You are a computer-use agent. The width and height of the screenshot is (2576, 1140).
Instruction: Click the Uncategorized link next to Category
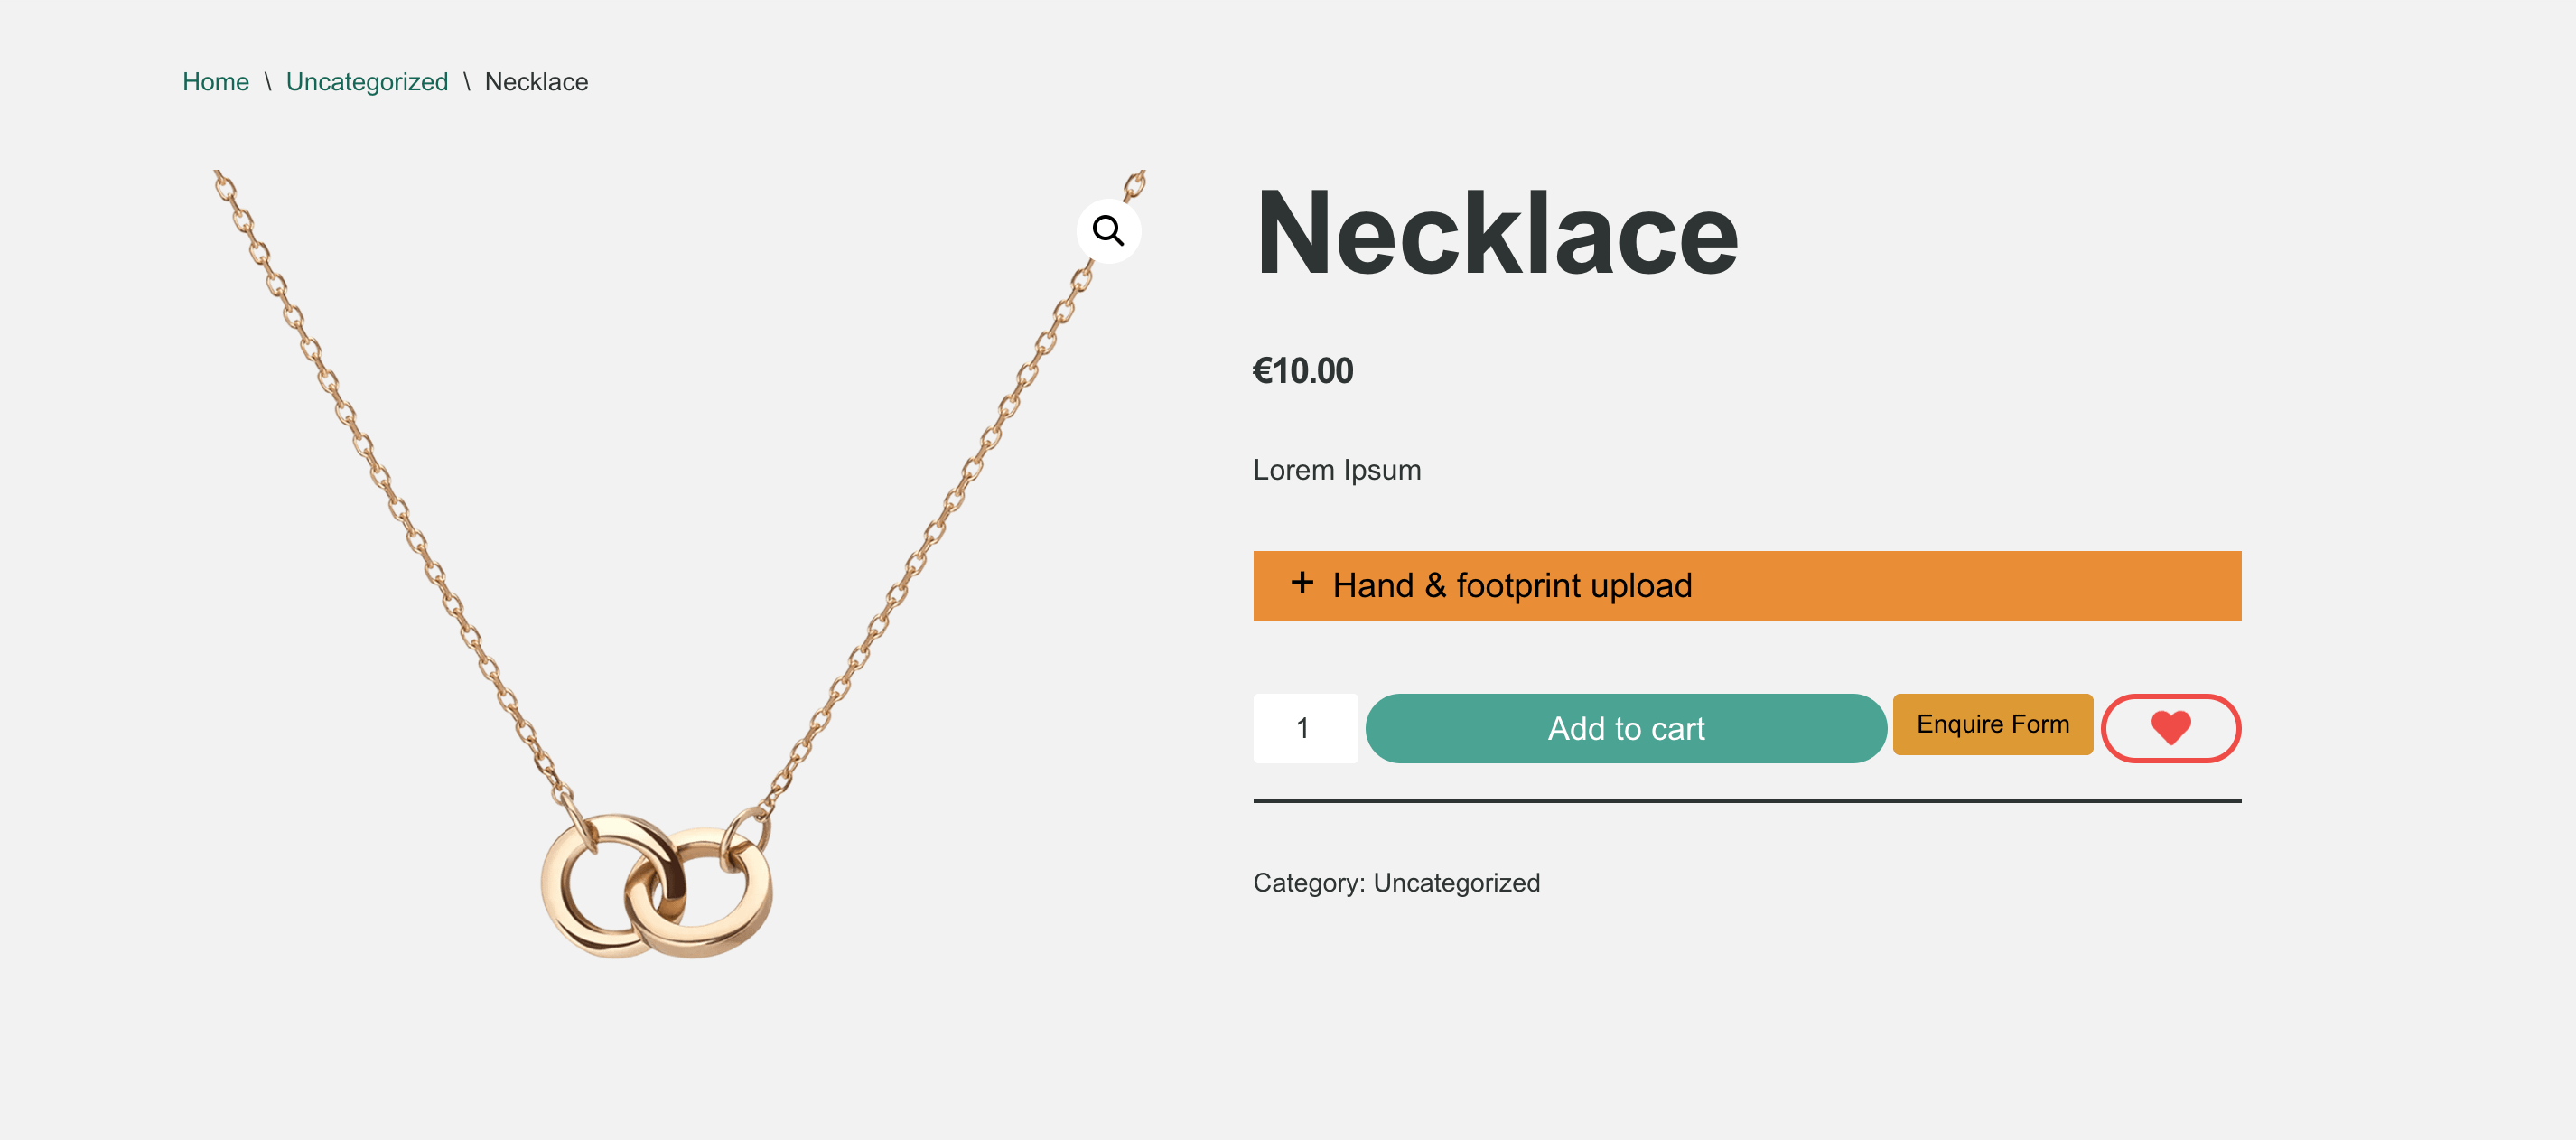click(1456, 883)
